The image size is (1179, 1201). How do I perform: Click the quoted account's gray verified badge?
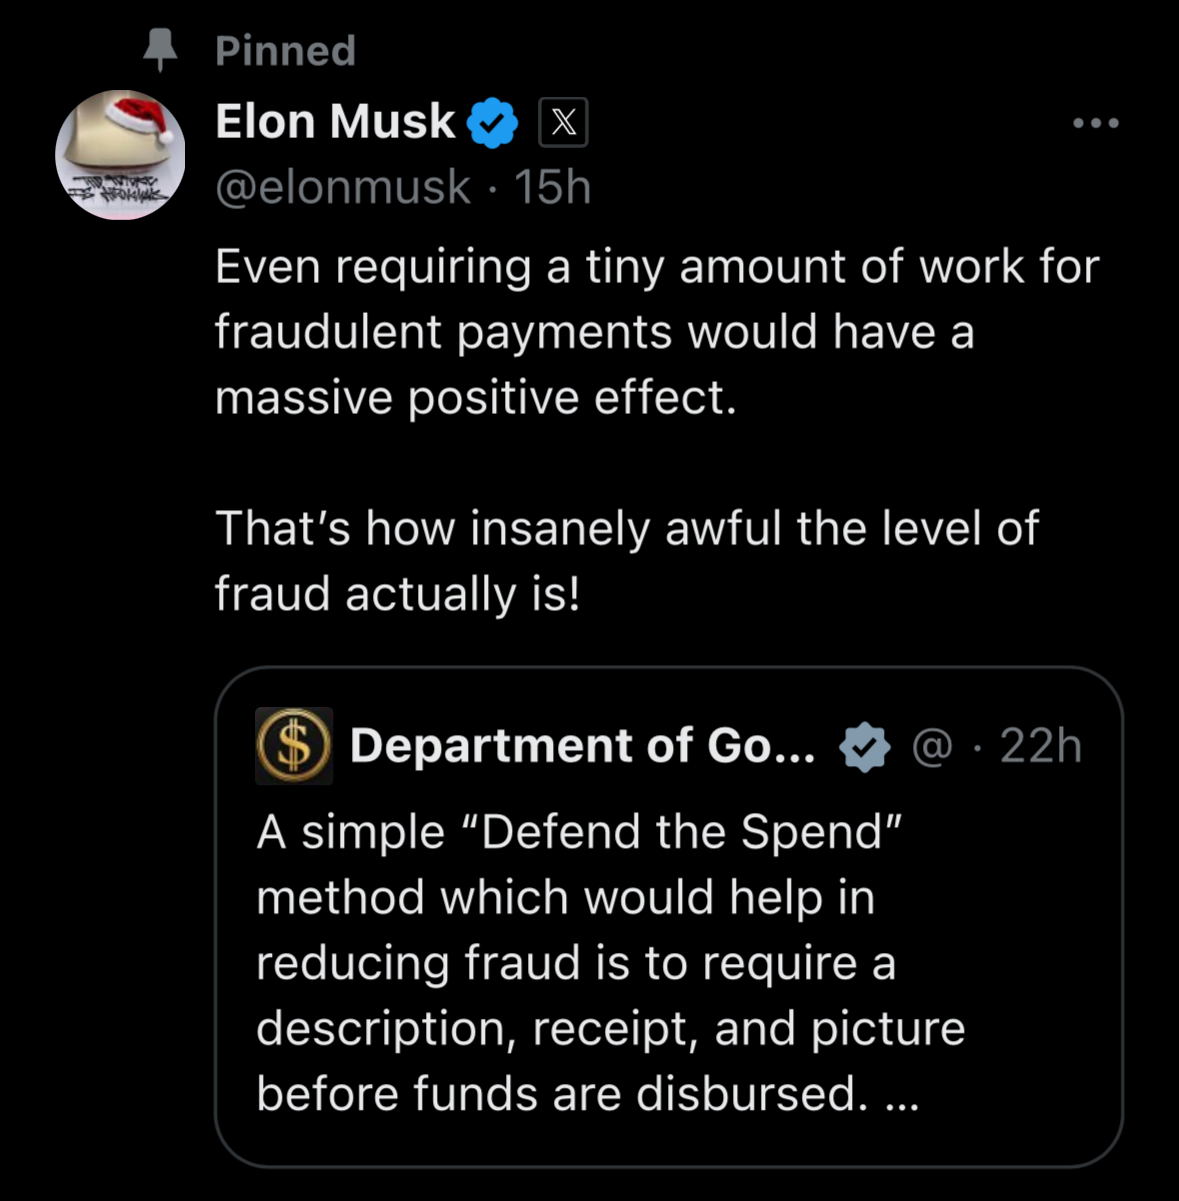point(864,747)
